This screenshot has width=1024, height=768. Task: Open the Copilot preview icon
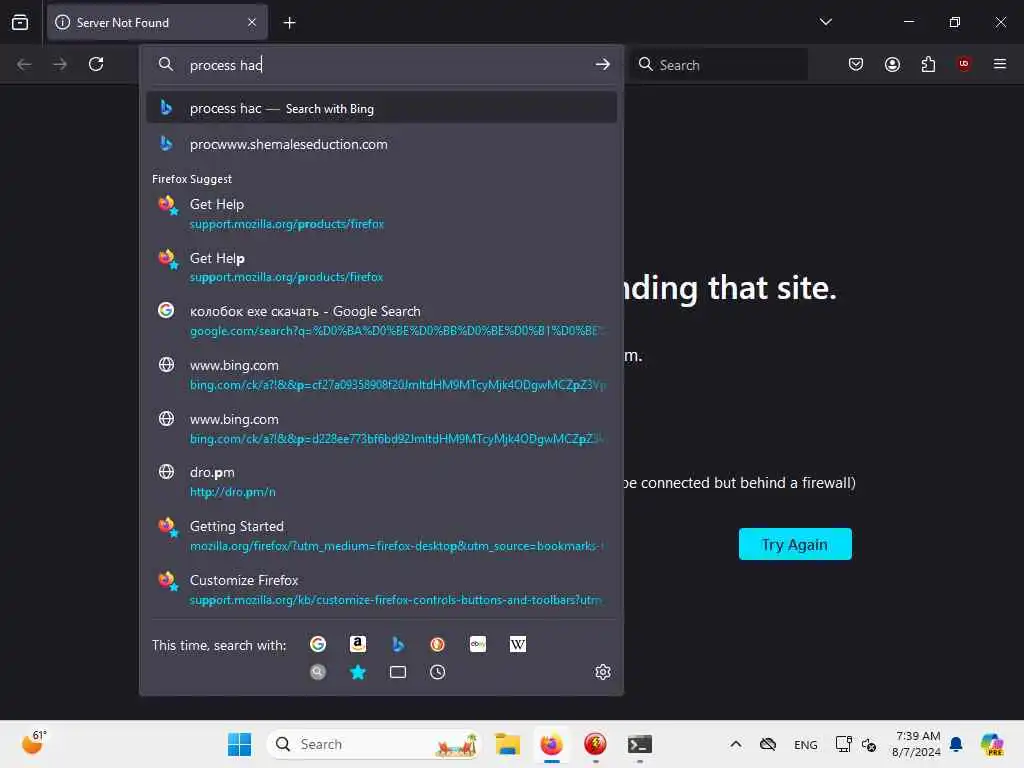[992, 744]
